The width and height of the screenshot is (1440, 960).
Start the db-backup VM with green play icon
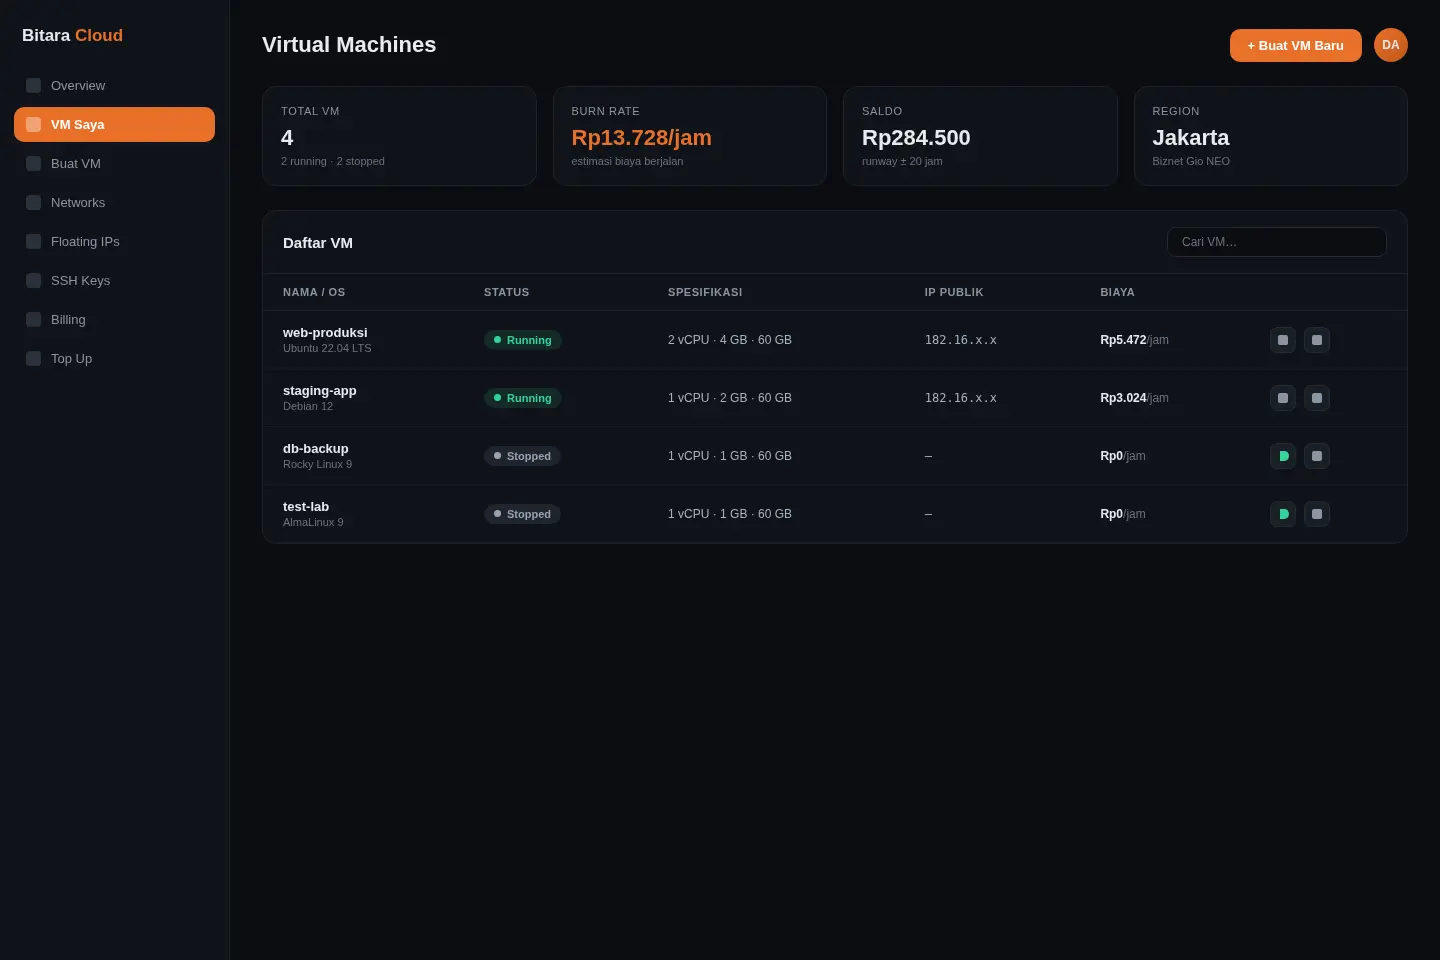(1283, 456)
